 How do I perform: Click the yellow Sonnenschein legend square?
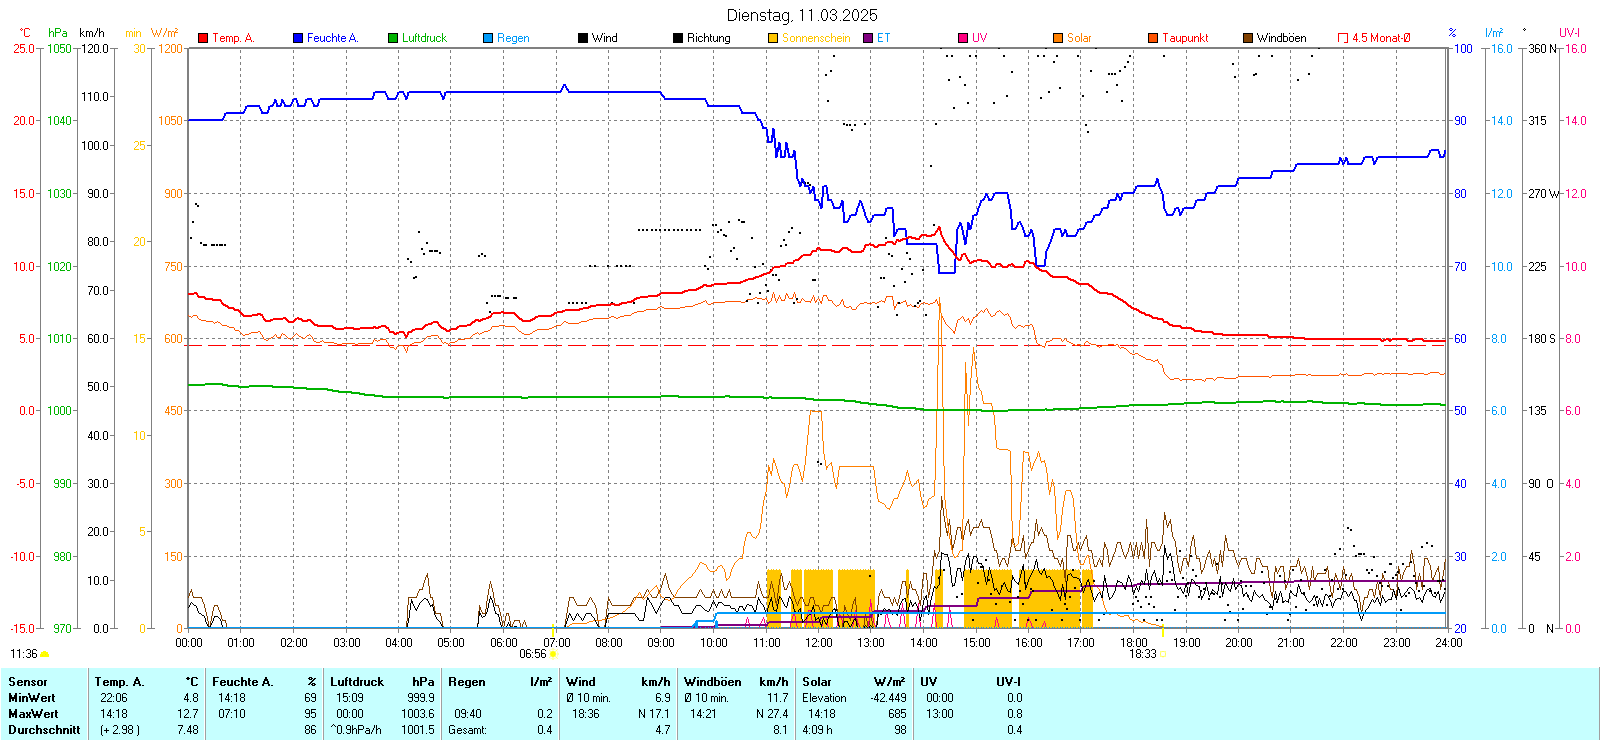pos(773,38)
